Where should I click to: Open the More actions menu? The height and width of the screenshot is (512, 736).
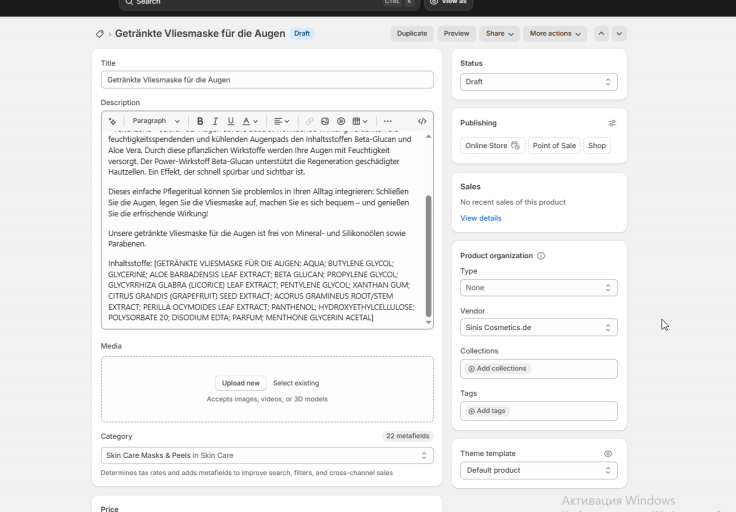(555, 34)
